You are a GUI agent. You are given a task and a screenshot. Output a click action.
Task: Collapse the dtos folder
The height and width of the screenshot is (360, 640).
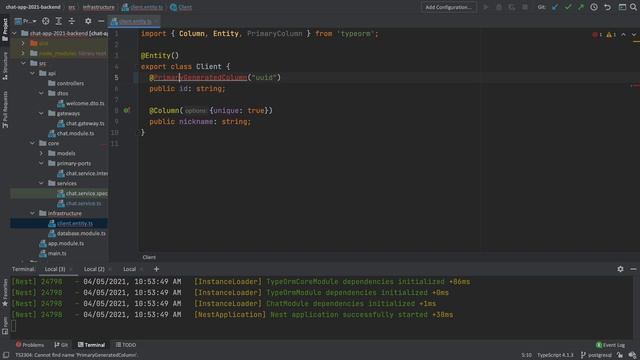point(41,93)
